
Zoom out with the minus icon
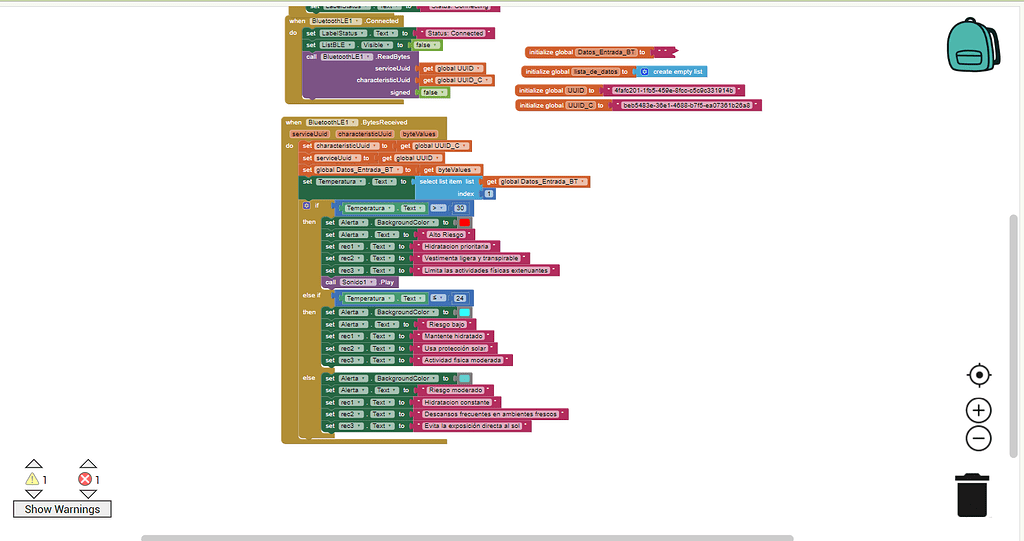pos(979,438)
